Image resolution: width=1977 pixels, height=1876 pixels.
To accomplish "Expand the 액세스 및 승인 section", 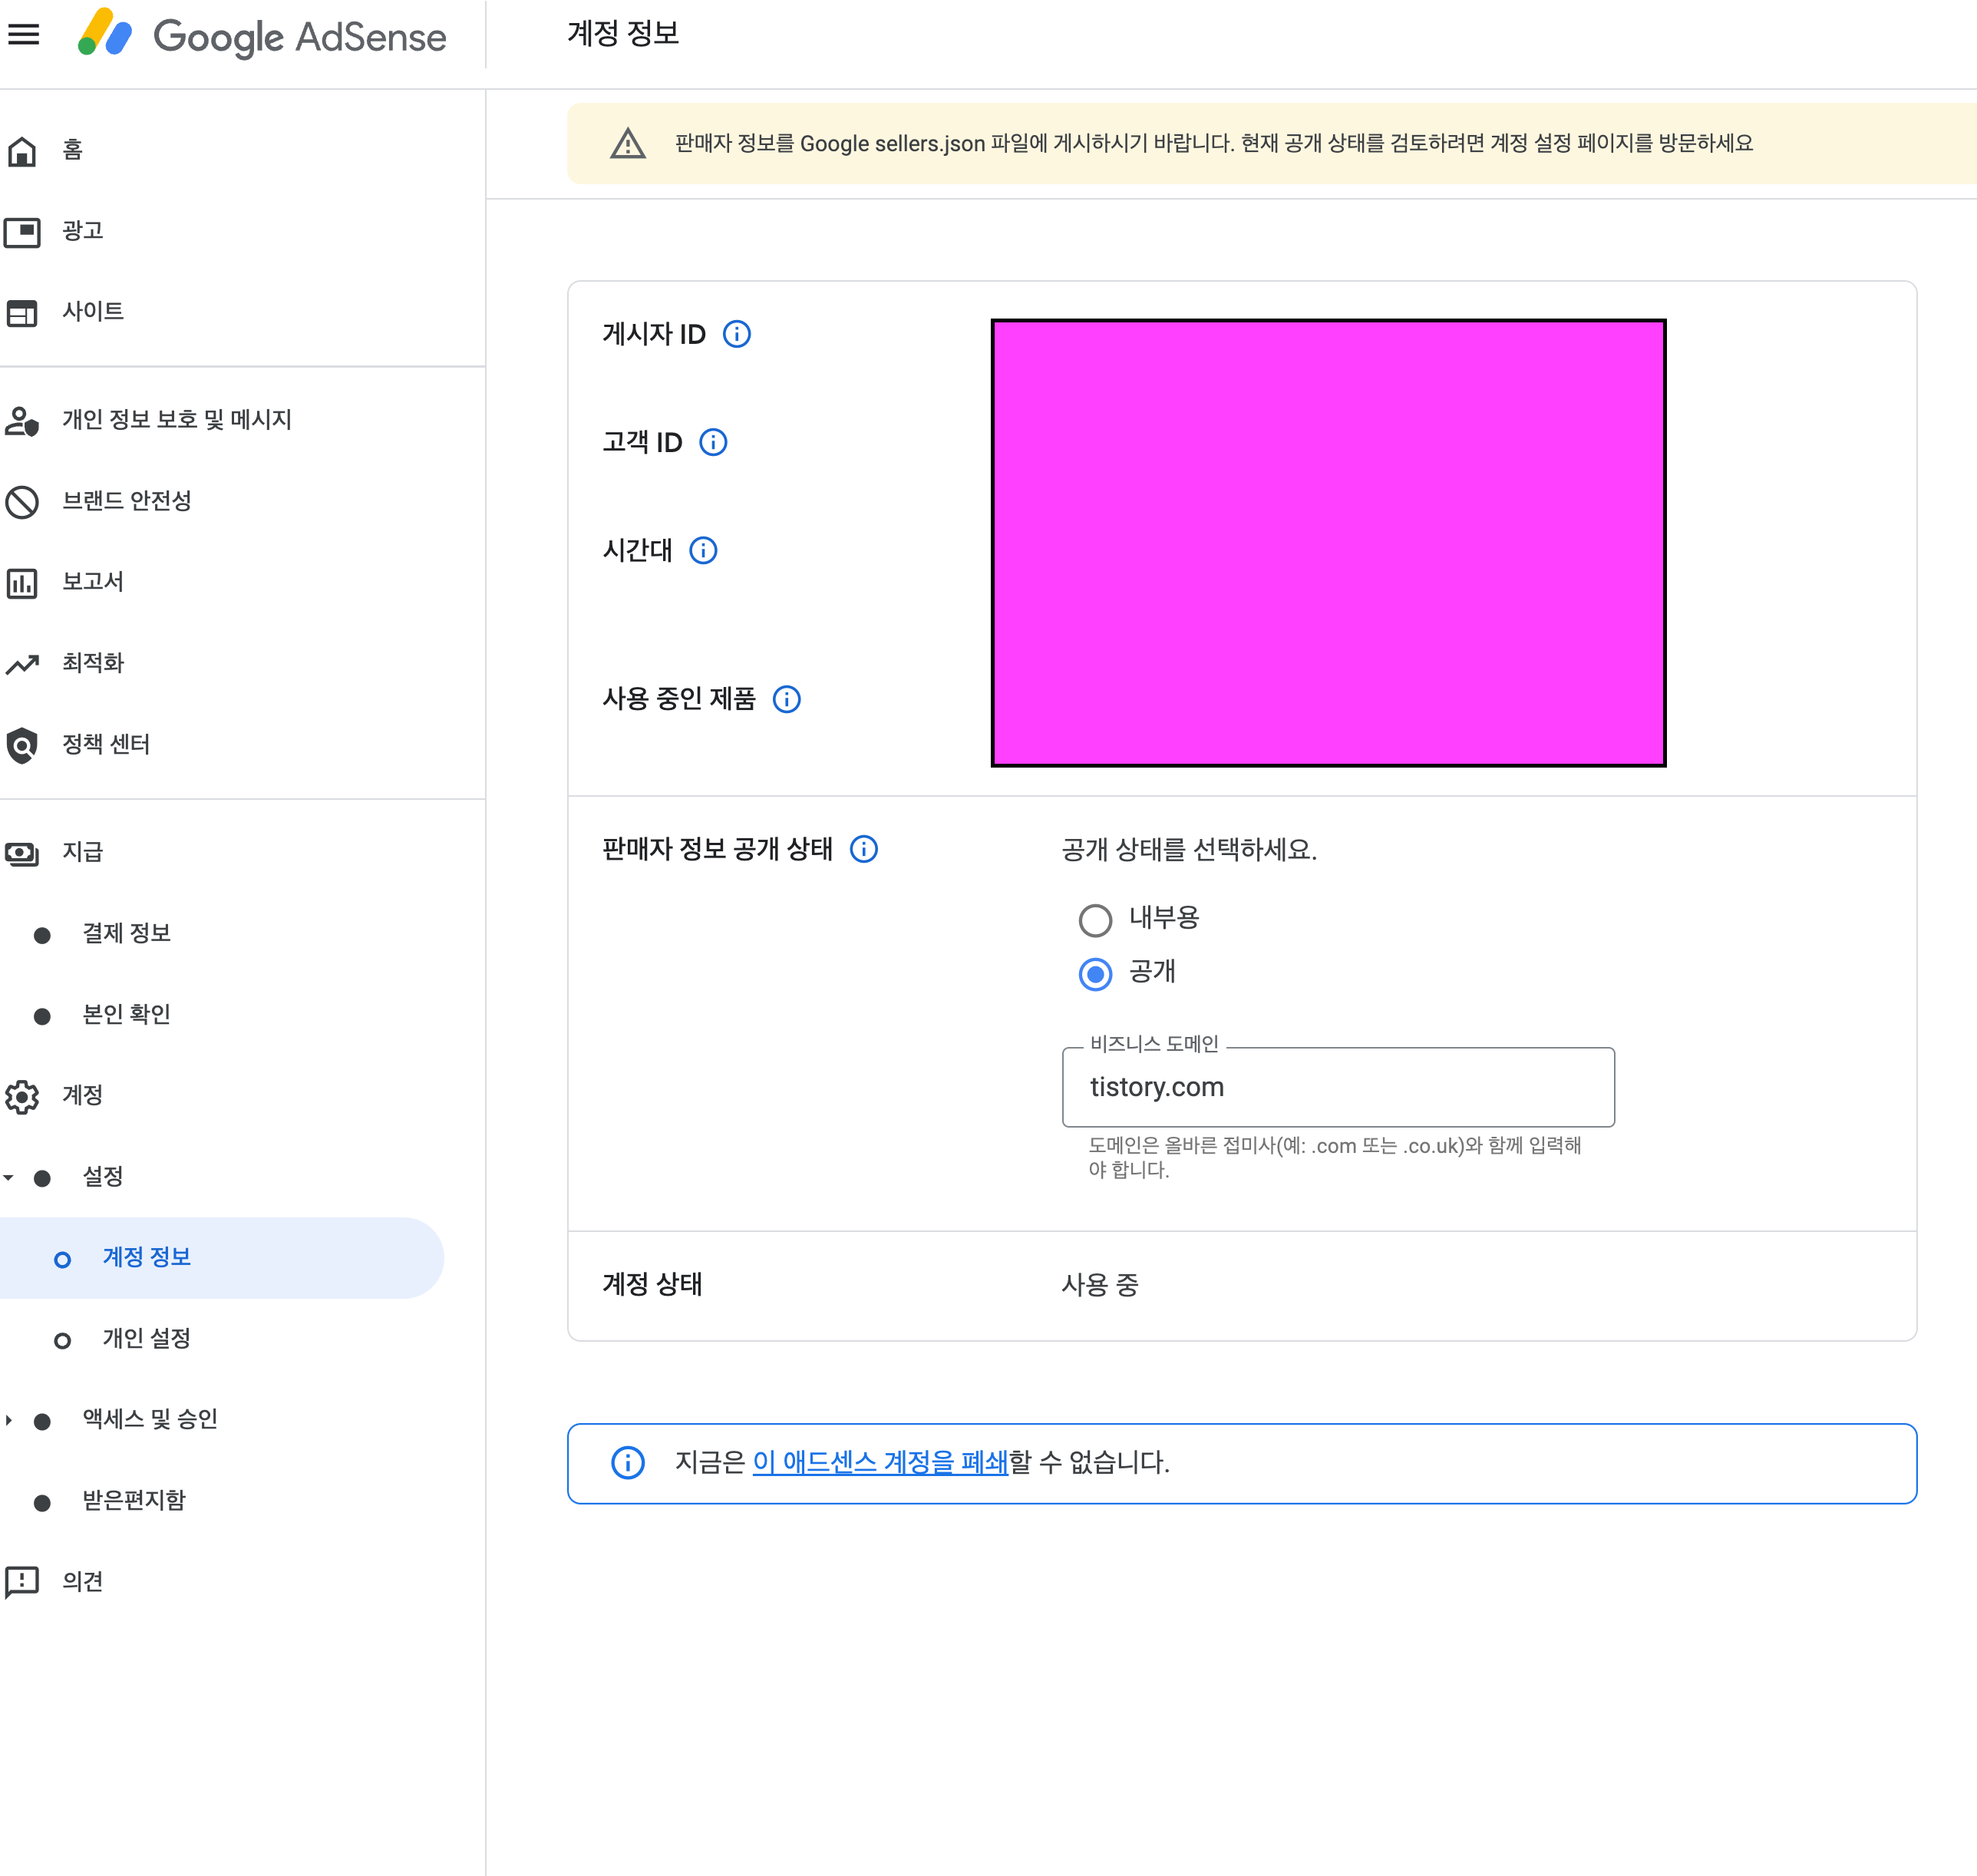I will pyautogui.click(x=9, y=1420).
